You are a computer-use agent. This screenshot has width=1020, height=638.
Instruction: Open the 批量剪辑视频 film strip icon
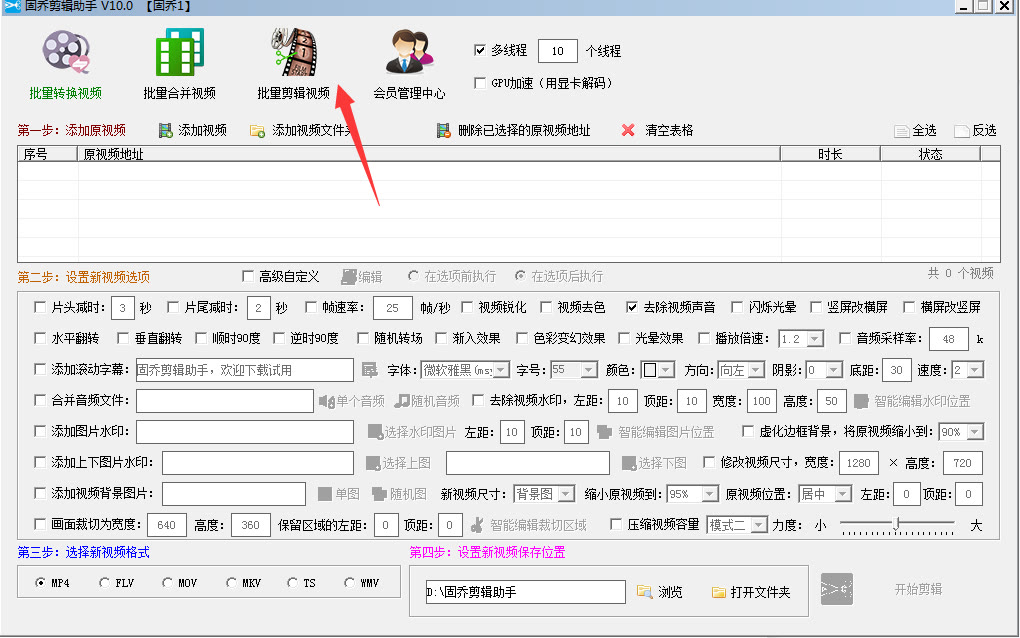point(294,51)
